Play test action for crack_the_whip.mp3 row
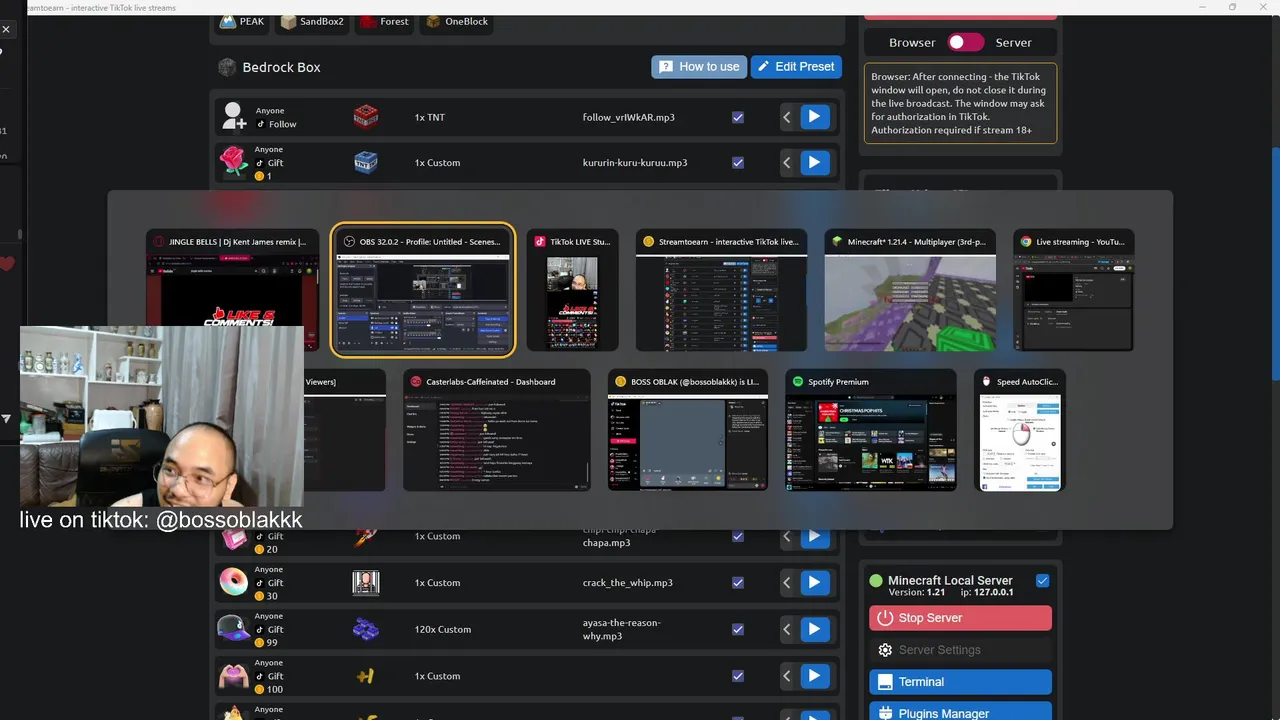 click(815, 582)
